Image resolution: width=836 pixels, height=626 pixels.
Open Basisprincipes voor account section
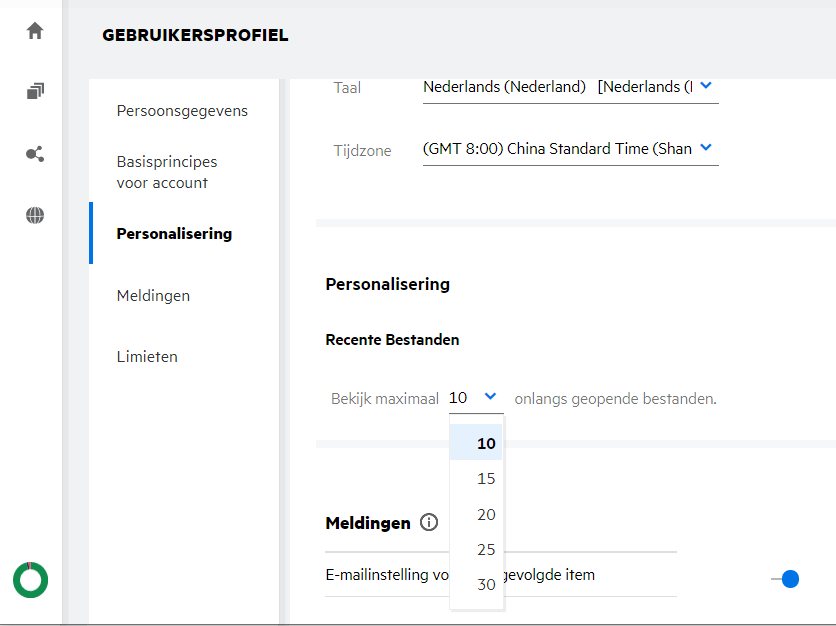166,172
